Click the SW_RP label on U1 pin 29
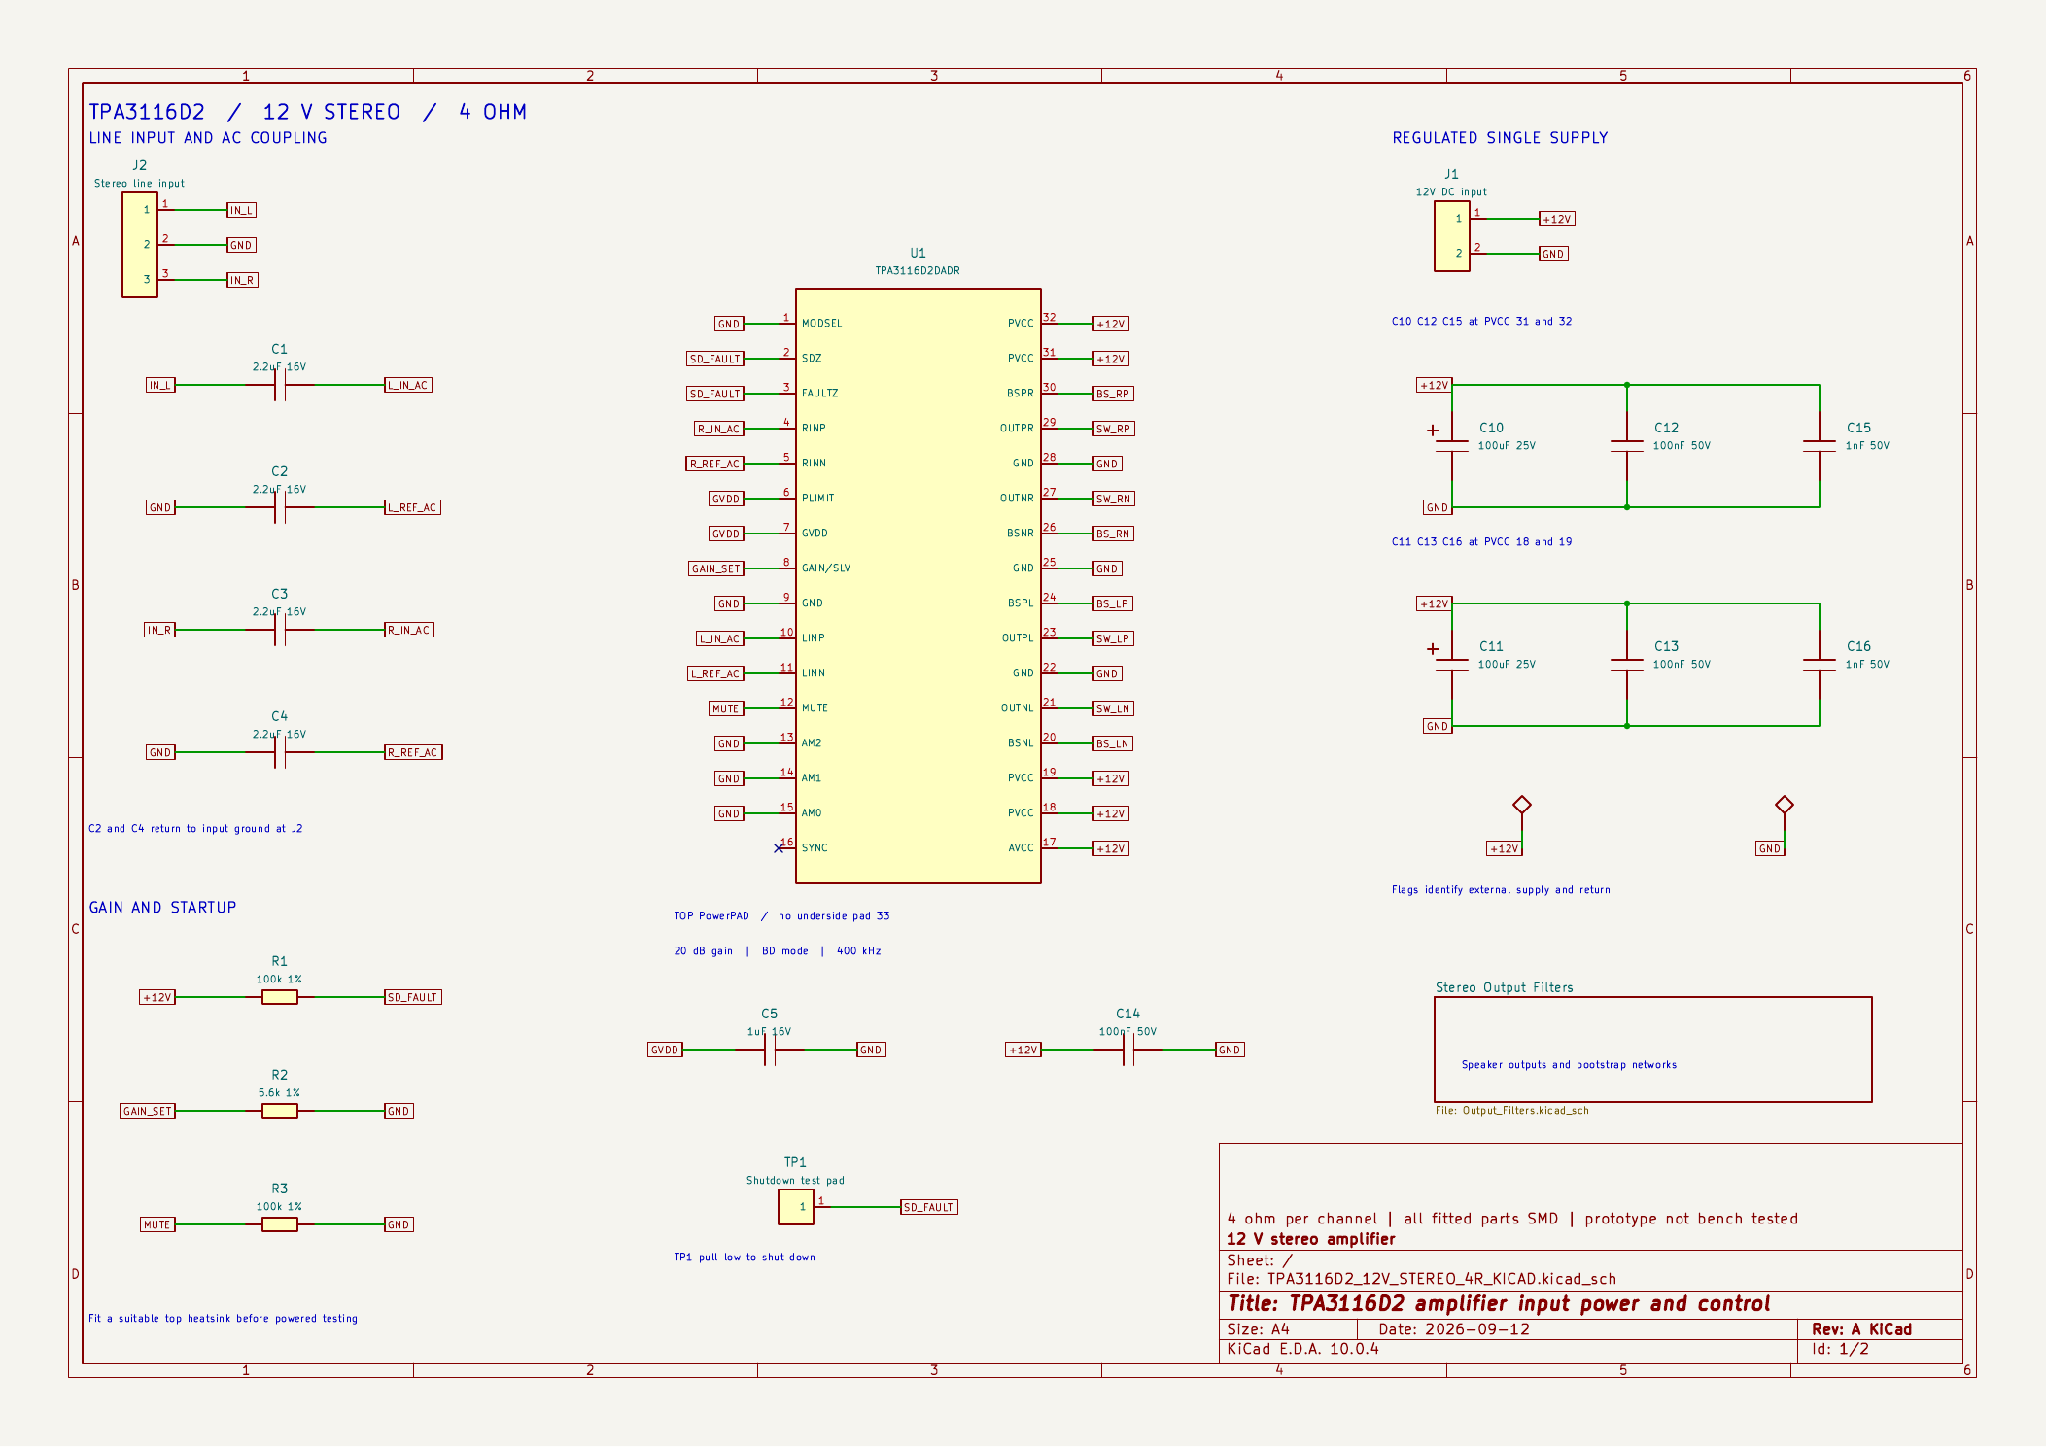Screen dimensions: 2046x1447 click(1113, 429)
